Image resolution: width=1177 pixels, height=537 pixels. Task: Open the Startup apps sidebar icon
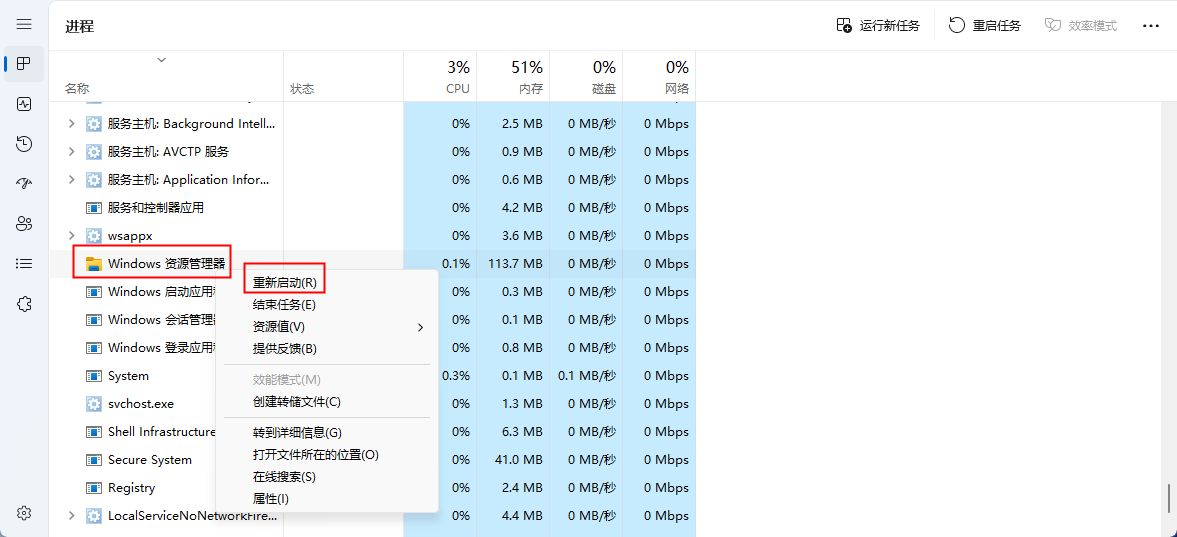coord(24,183)
